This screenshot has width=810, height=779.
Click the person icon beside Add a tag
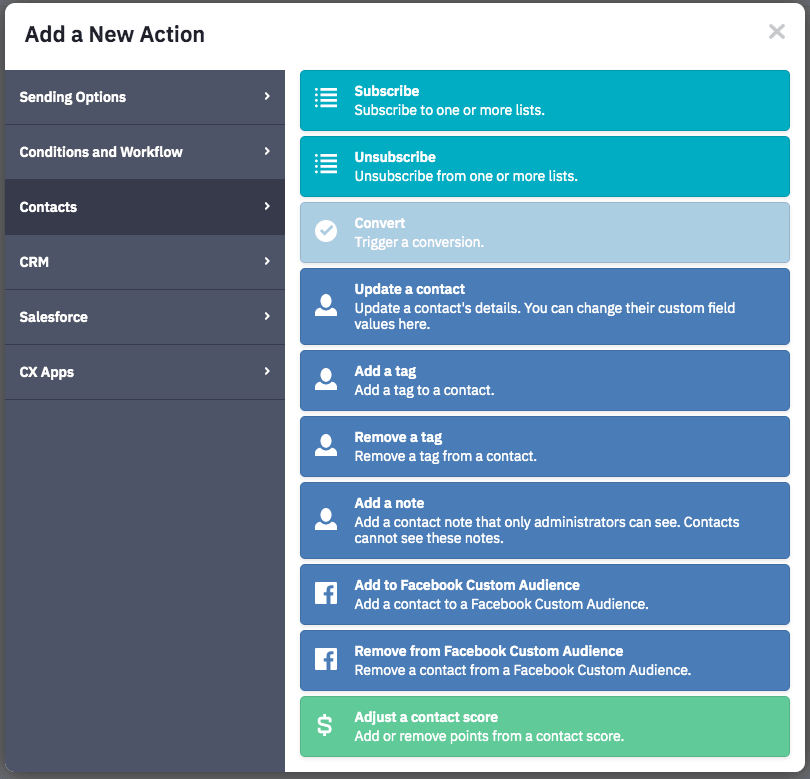[326, 379]
